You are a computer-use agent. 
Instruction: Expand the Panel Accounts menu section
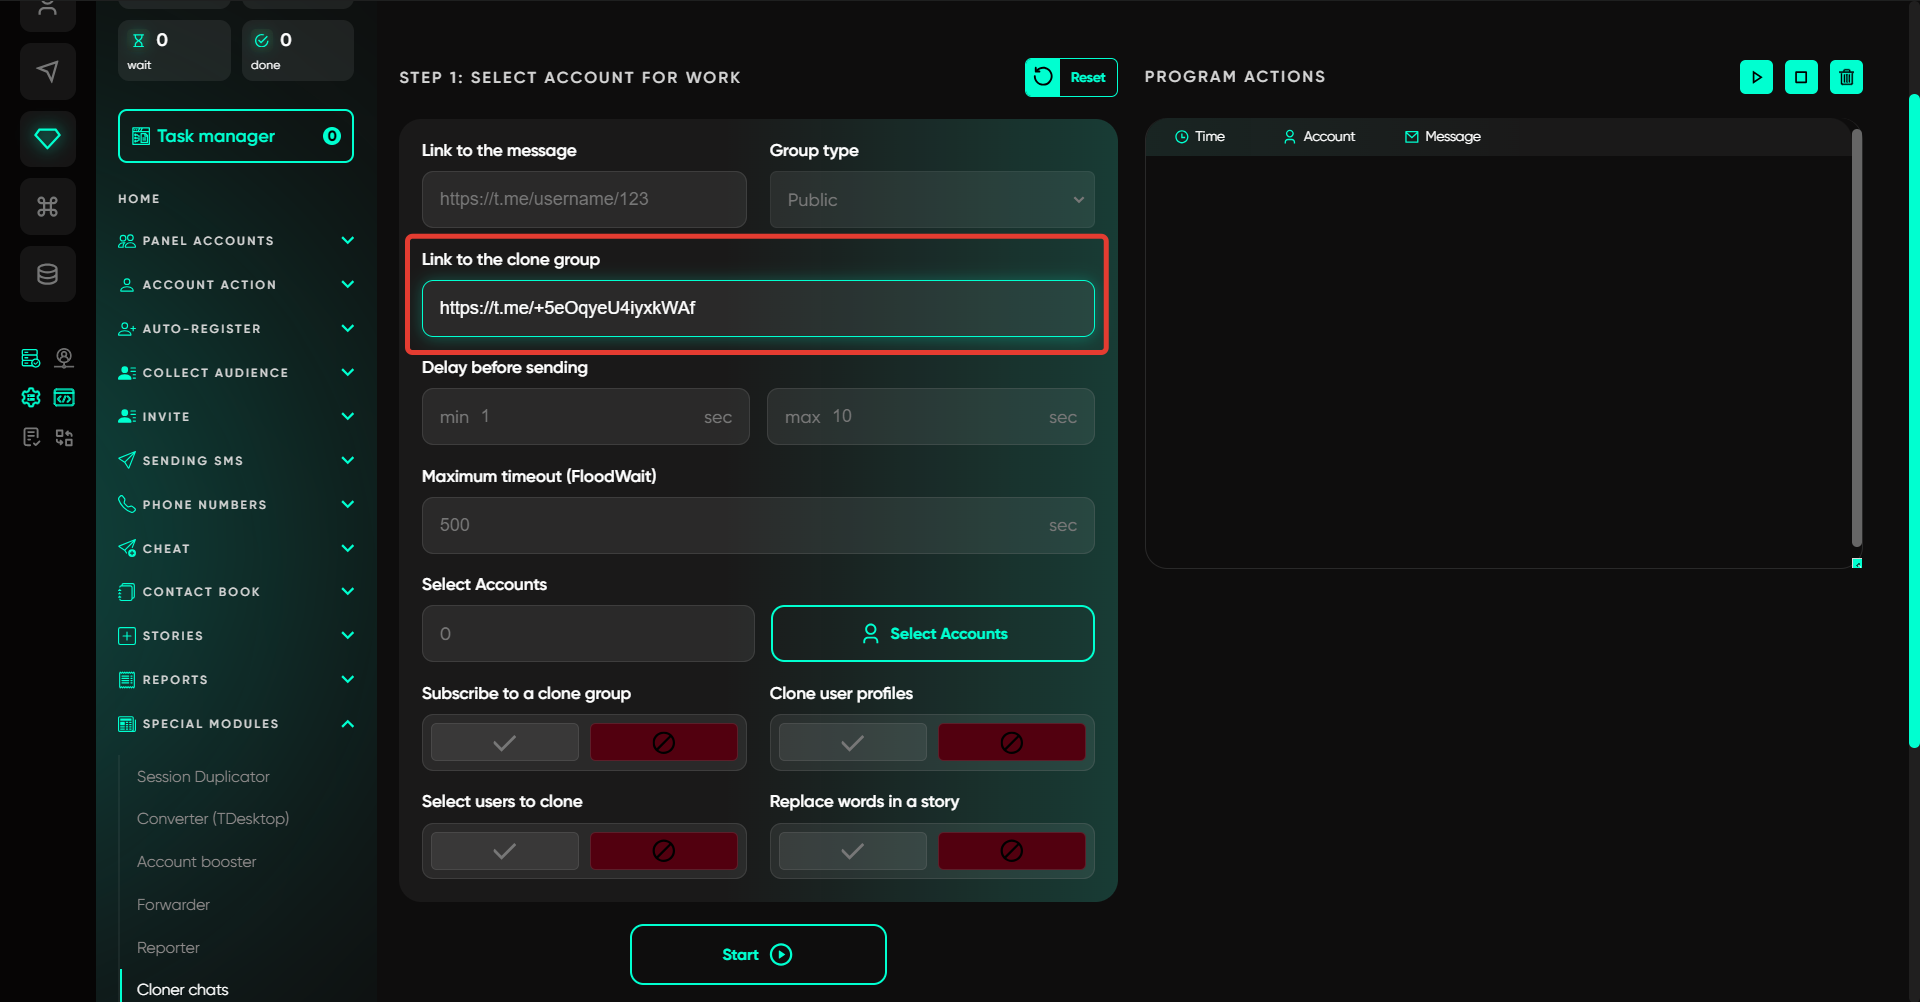(x=236, y=241)
